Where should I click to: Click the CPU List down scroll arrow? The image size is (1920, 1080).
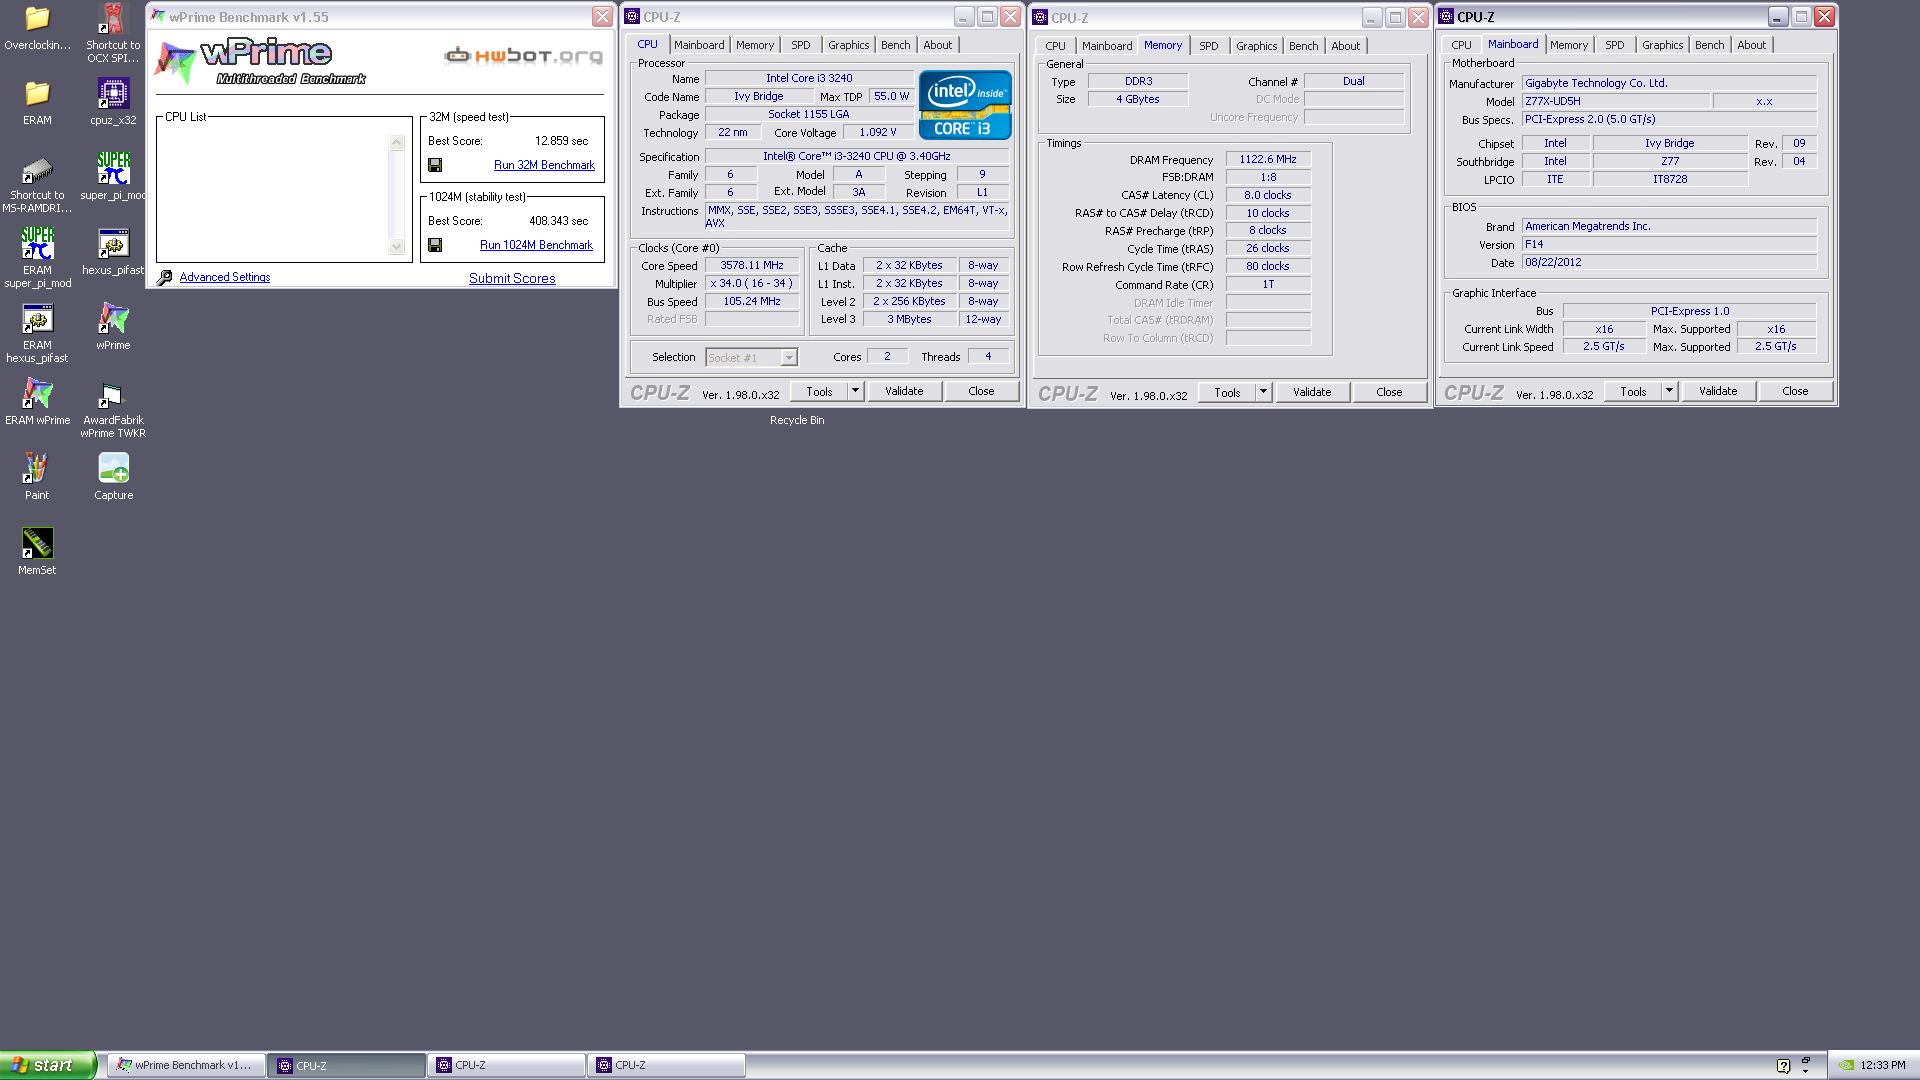pos(397,246)
